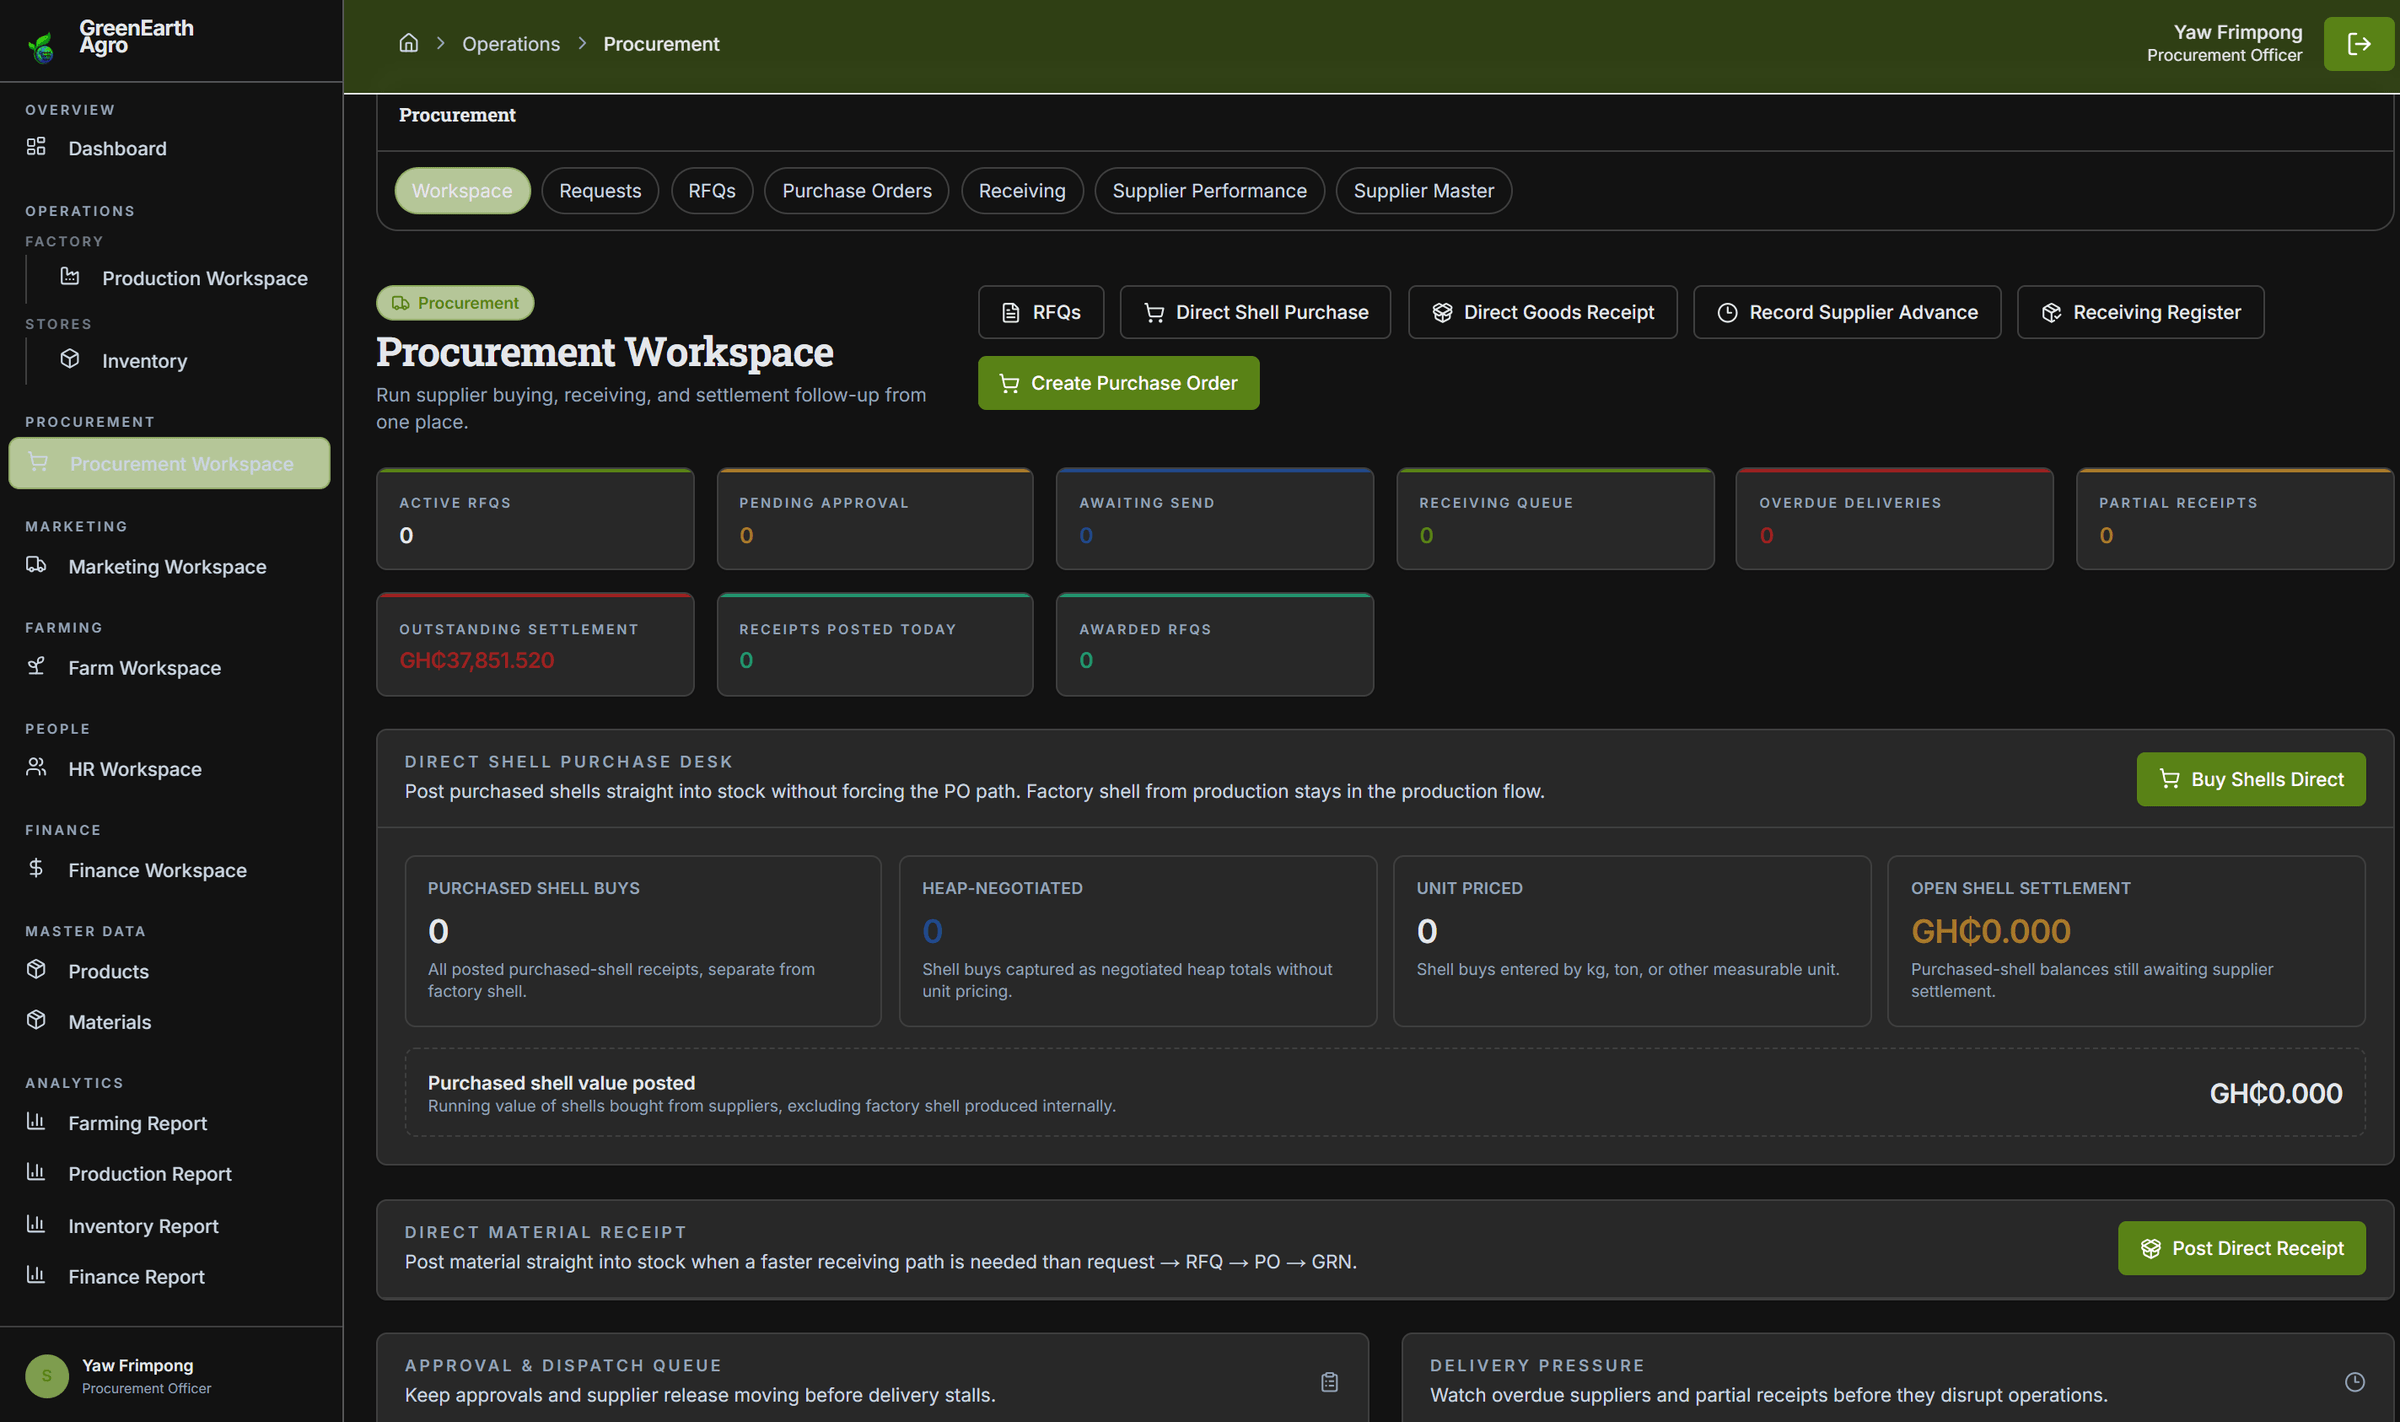Click the Awarded RFQs stat card
2400x1422 pixels.
(1215, 645)
